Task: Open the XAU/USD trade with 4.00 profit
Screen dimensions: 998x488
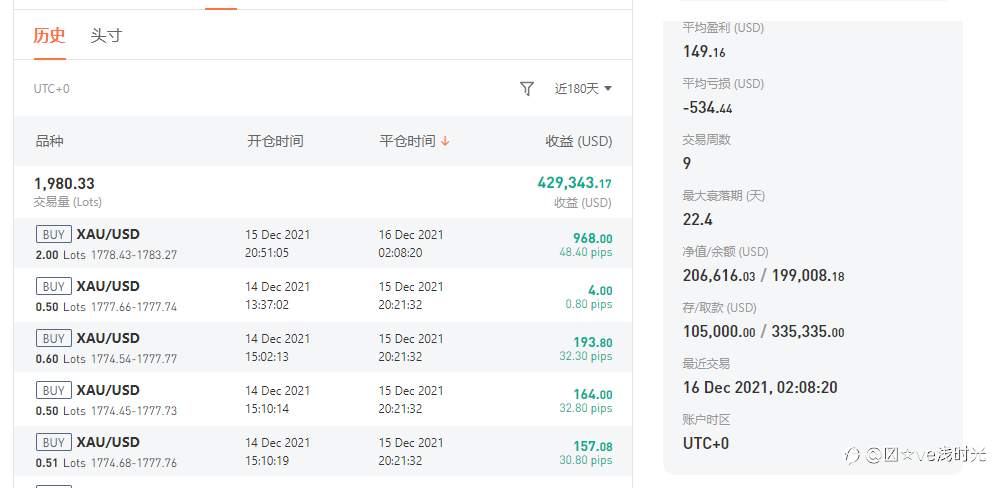Action: [x=108, y=287]
